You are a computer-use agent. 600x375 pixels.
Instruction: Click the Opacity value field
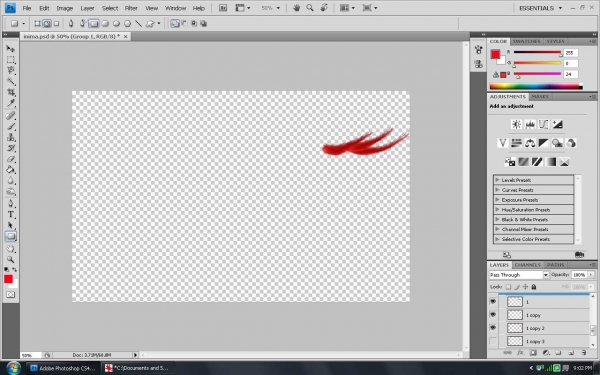pyautogui.click(x=579, y=275)
